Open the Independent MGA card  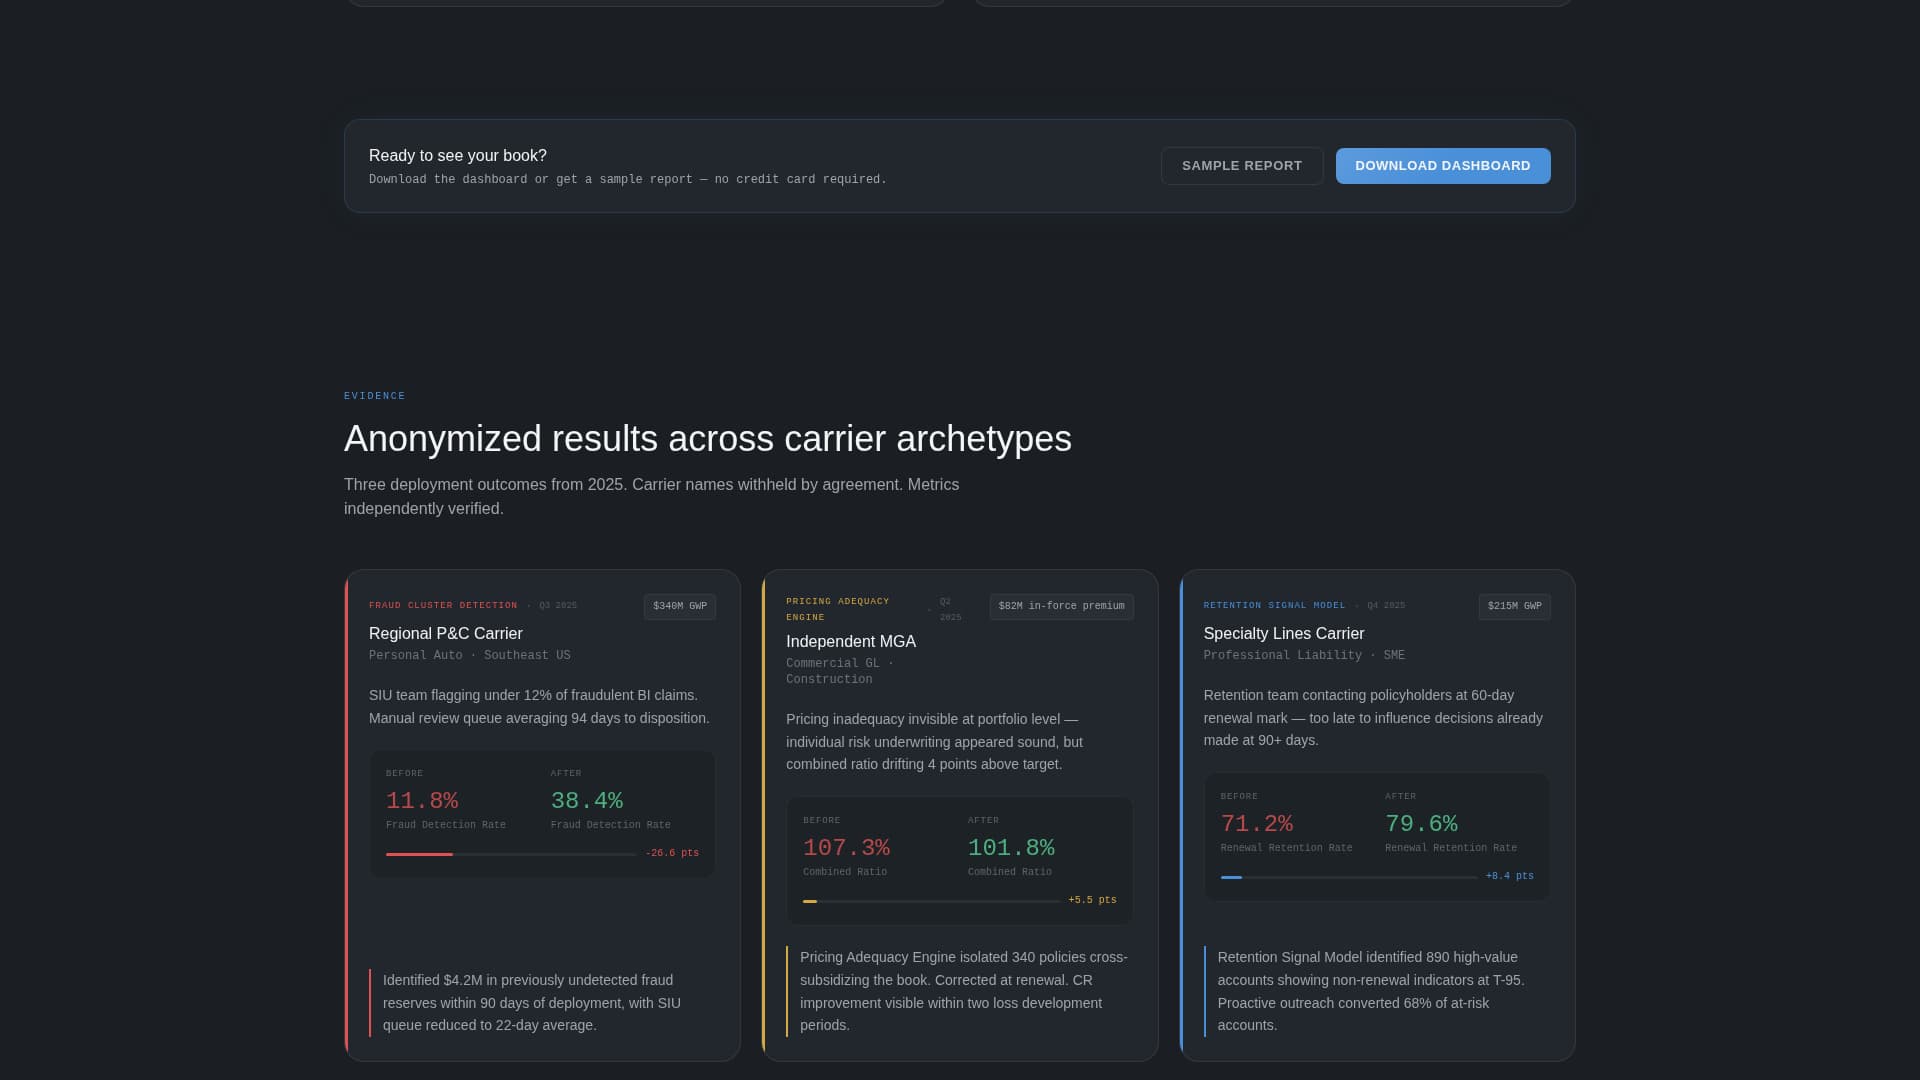(851, 641)
